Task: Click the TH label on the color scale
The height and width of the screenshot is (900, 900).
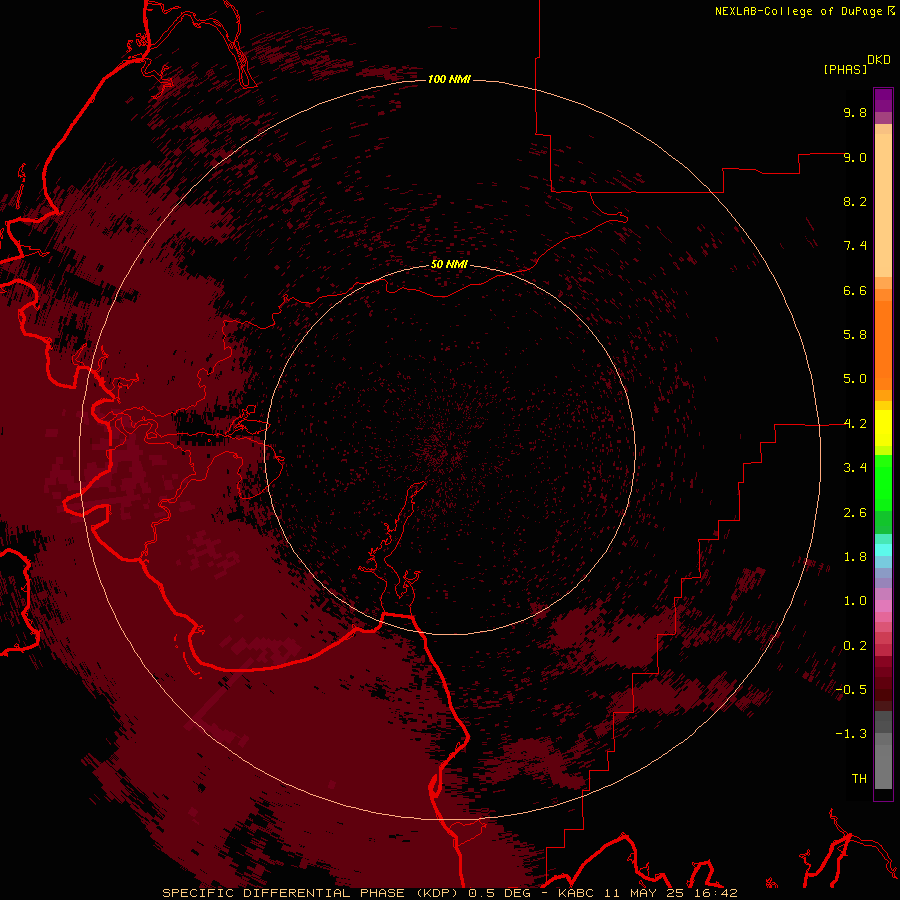Action: (859, 779)
